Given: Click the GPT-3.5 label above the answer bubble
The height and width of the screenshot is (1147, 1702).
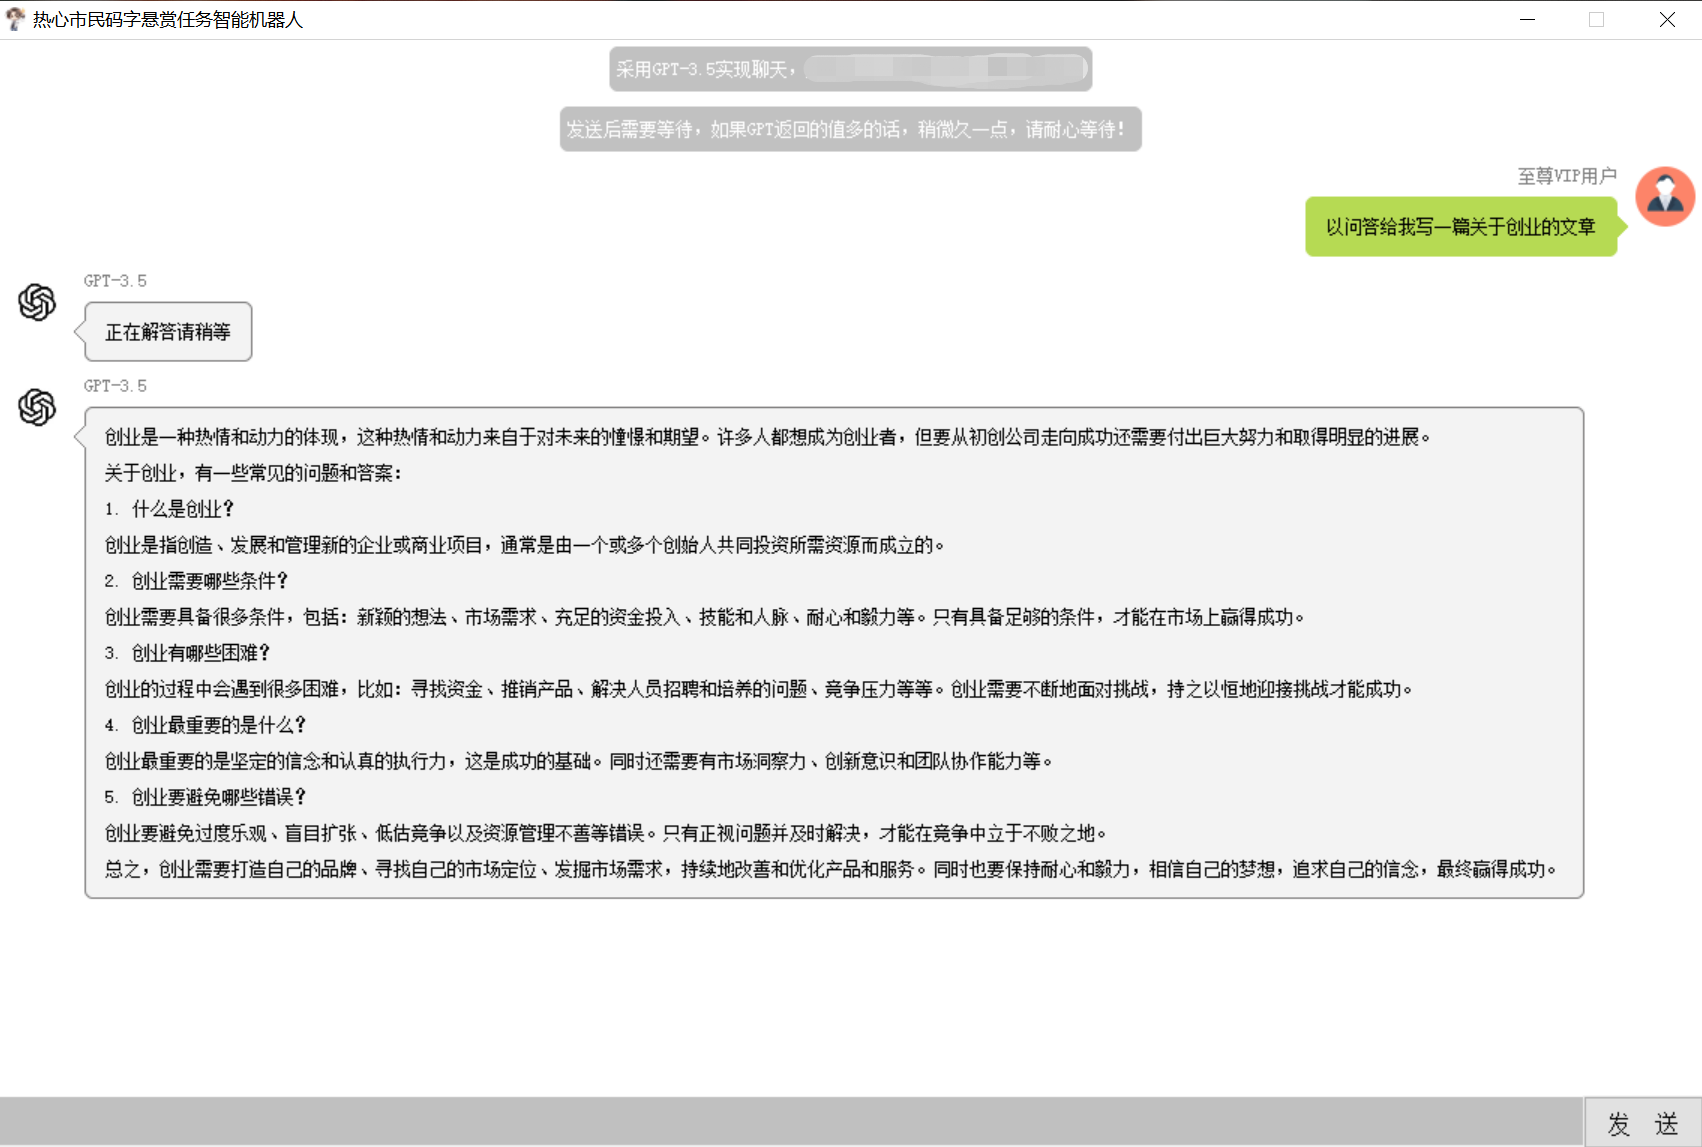Looking at the screenshot, I should click(115, 385).
